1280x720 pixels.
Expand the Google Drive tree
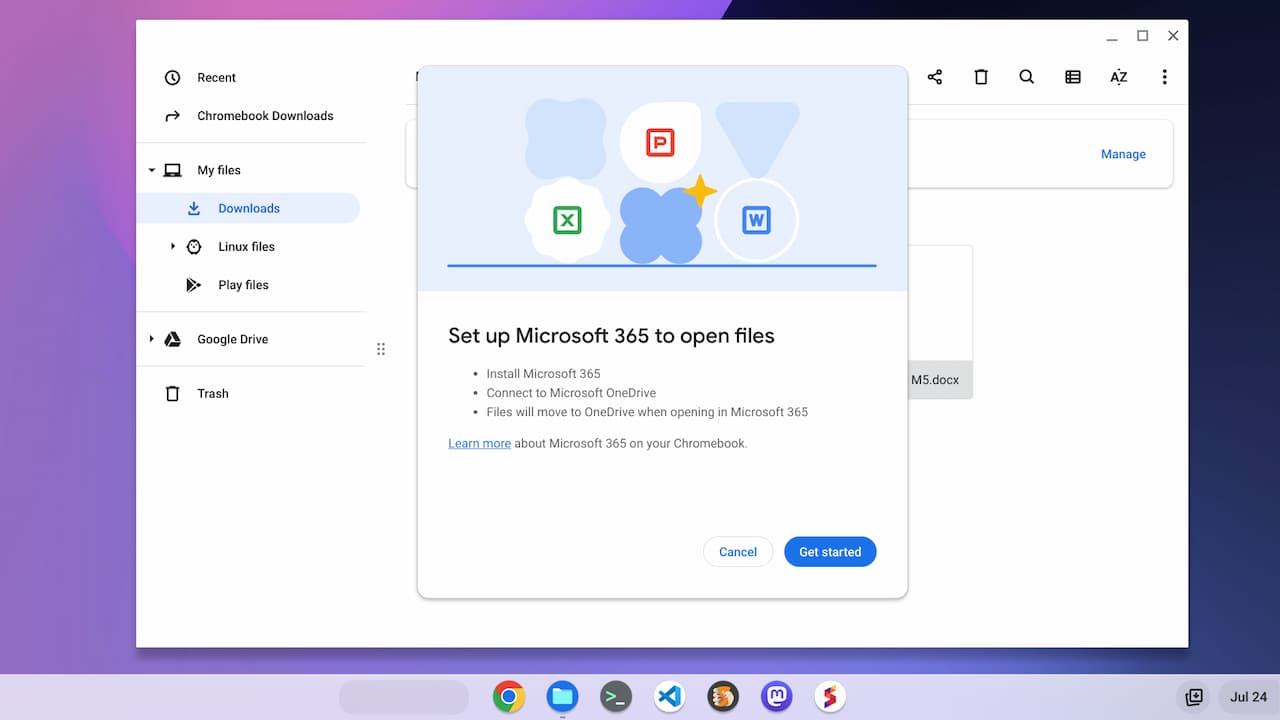tap(152, 339)
